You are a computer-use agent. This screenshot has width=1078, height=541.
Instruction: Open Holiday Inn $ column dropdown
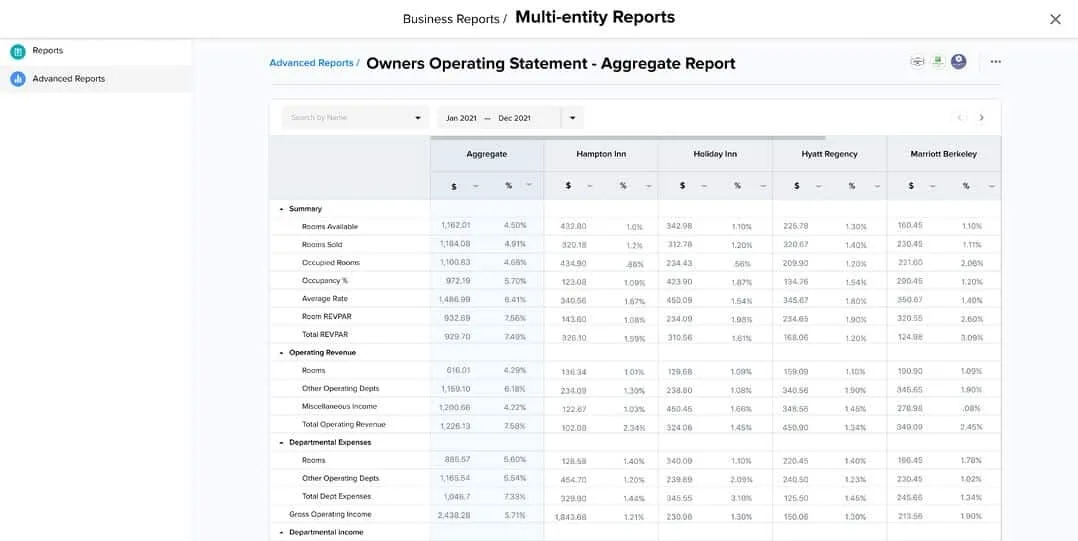click(x=704, y=186)
